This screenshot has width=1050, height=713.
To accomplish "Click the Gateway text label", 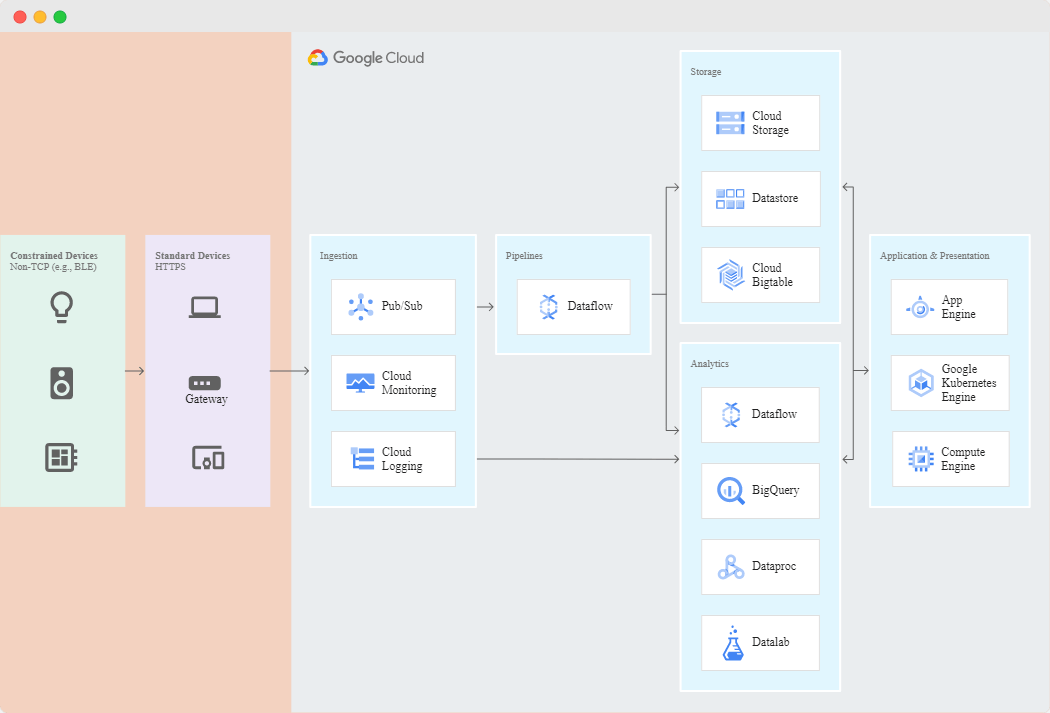I will pos(206,399).
